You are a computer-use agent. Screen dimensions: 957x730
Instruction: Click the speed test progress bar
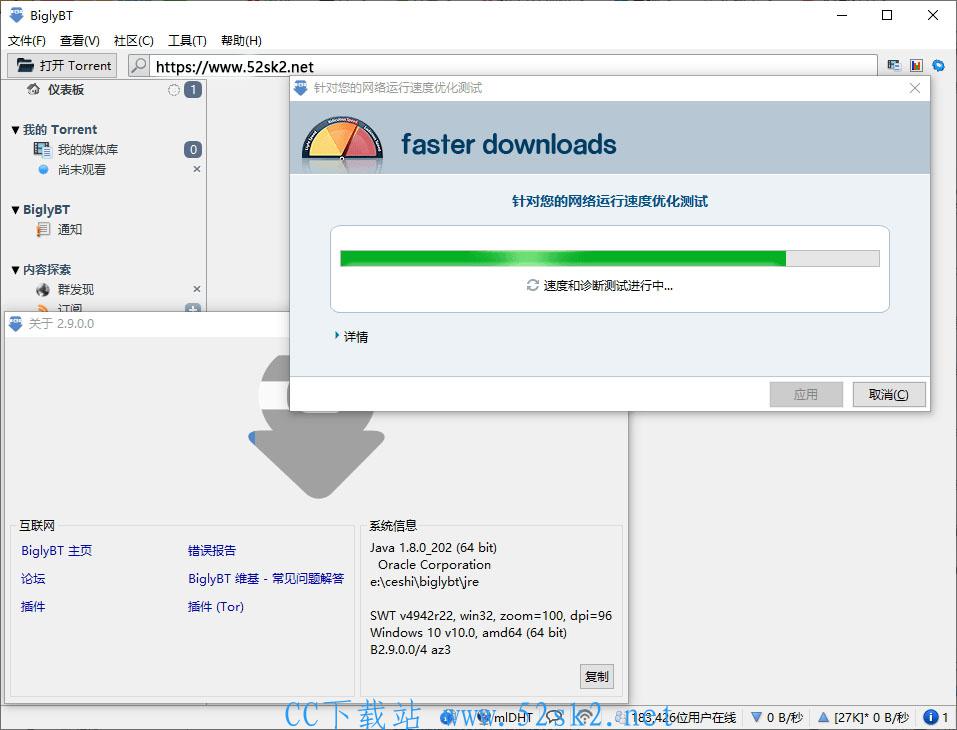pos(610,258)
